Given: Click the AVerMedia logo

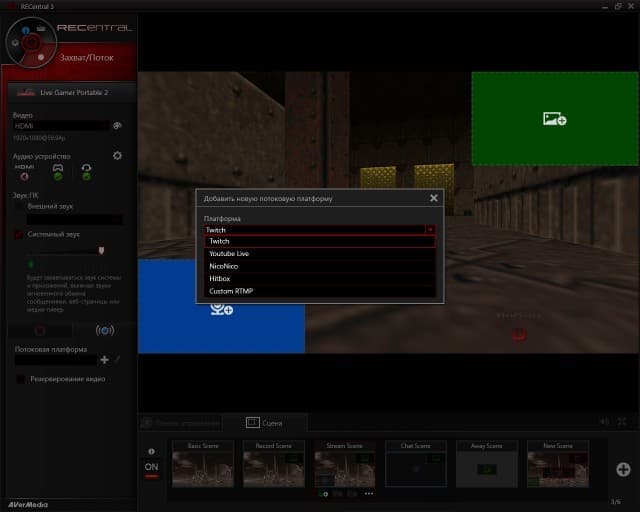Looking at the screenshot, I should click(28, 505).
